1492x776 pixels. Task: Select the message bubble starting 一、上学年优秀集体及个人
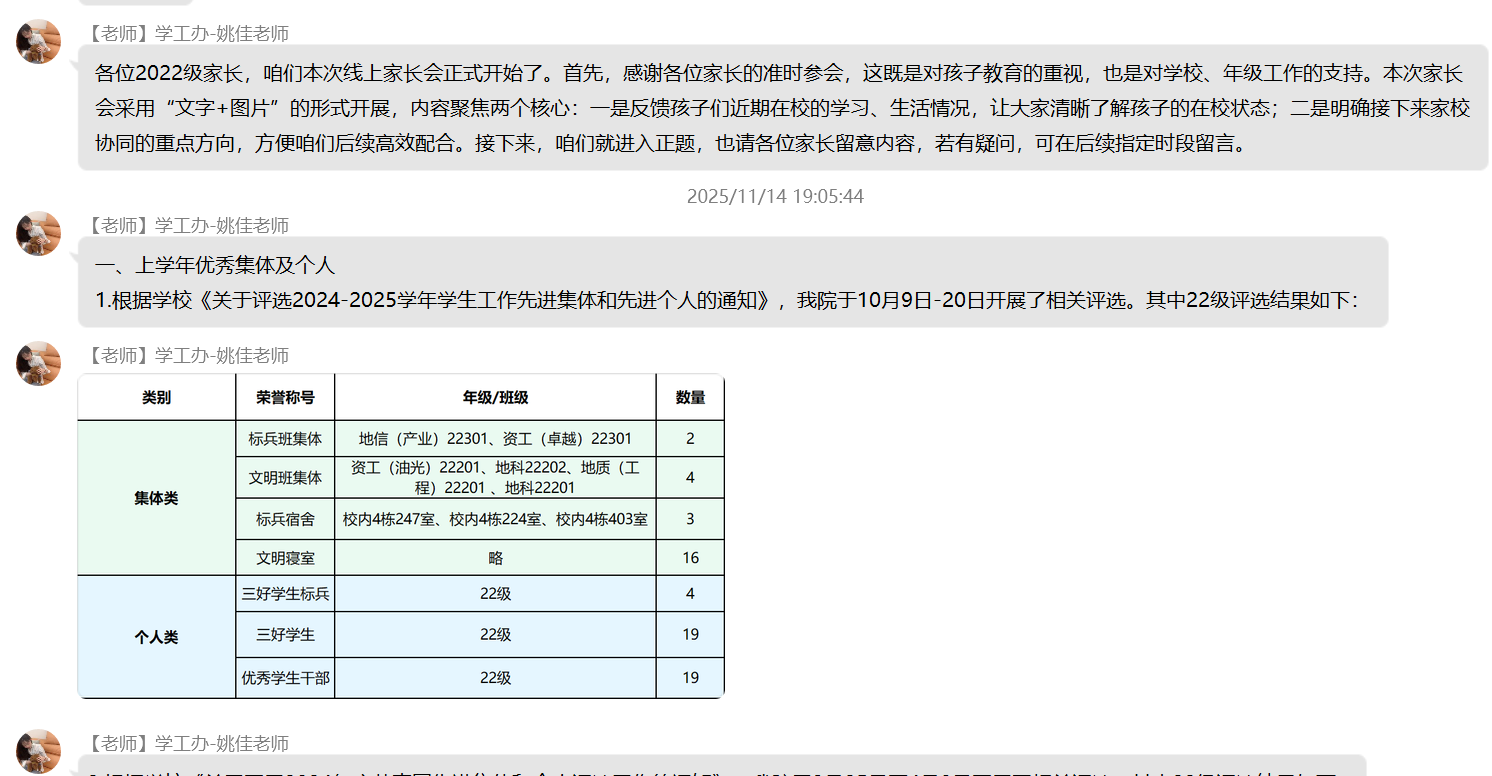pos(732,282)
